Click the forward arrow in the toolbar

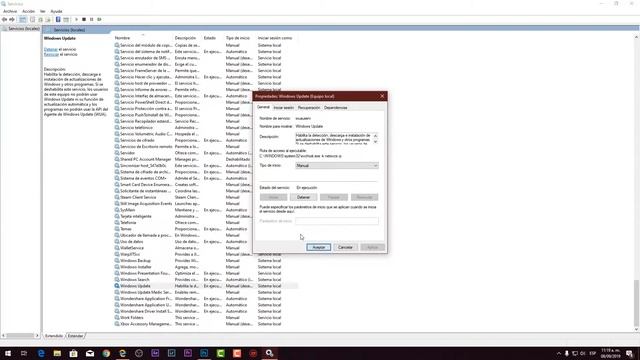(12, 19)
